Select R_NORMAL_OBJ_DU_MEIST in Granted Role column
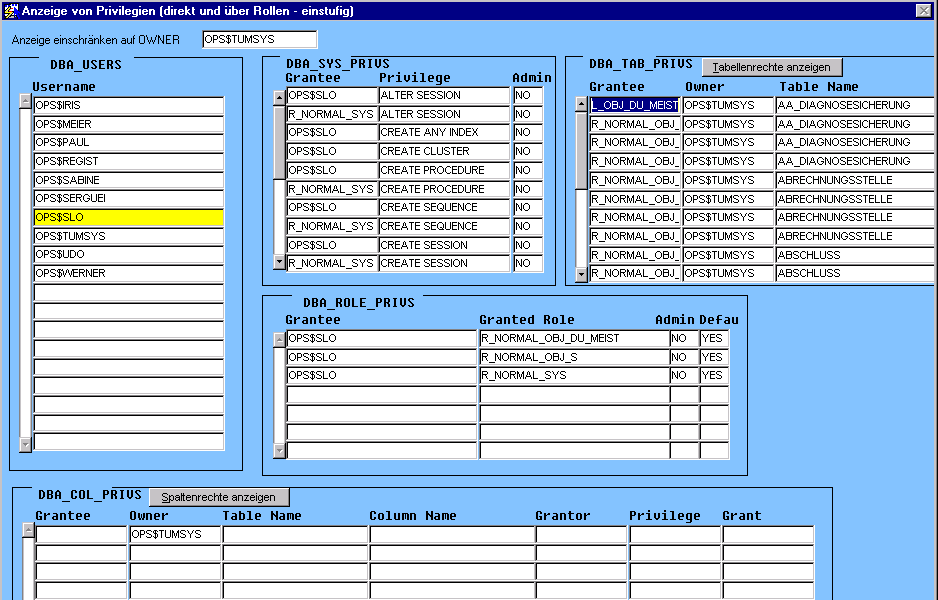Screen dimensions: 938x600 (573, 339)
